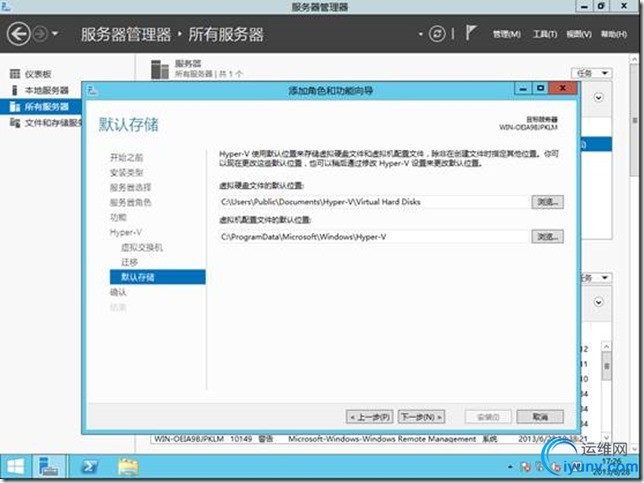Viewport: 644px width, 483px height.
Task: Open Server Manager from the taskbar
Action: (x=48, y=467)
